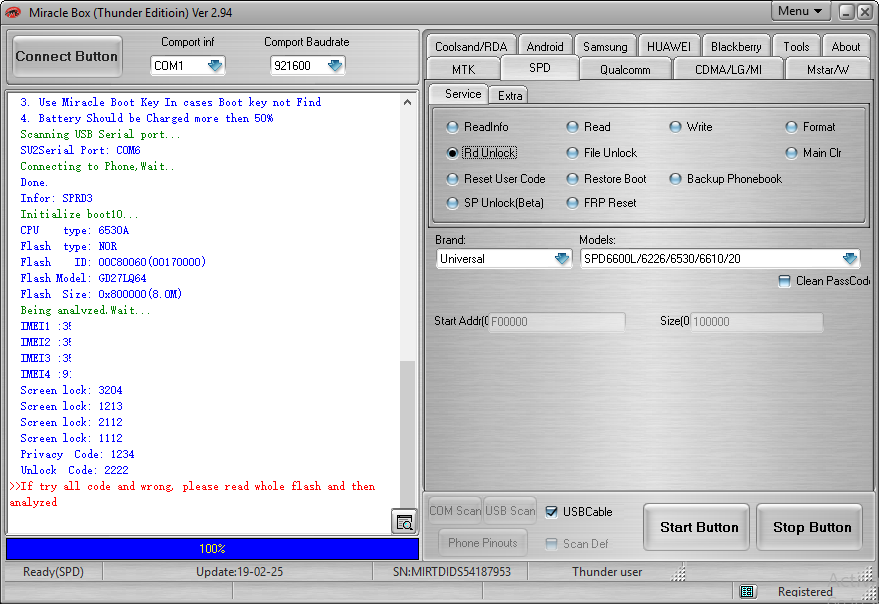
Task: Click the 'Flash Model: GD27LQ64' log line
Action: click(84, 278)
